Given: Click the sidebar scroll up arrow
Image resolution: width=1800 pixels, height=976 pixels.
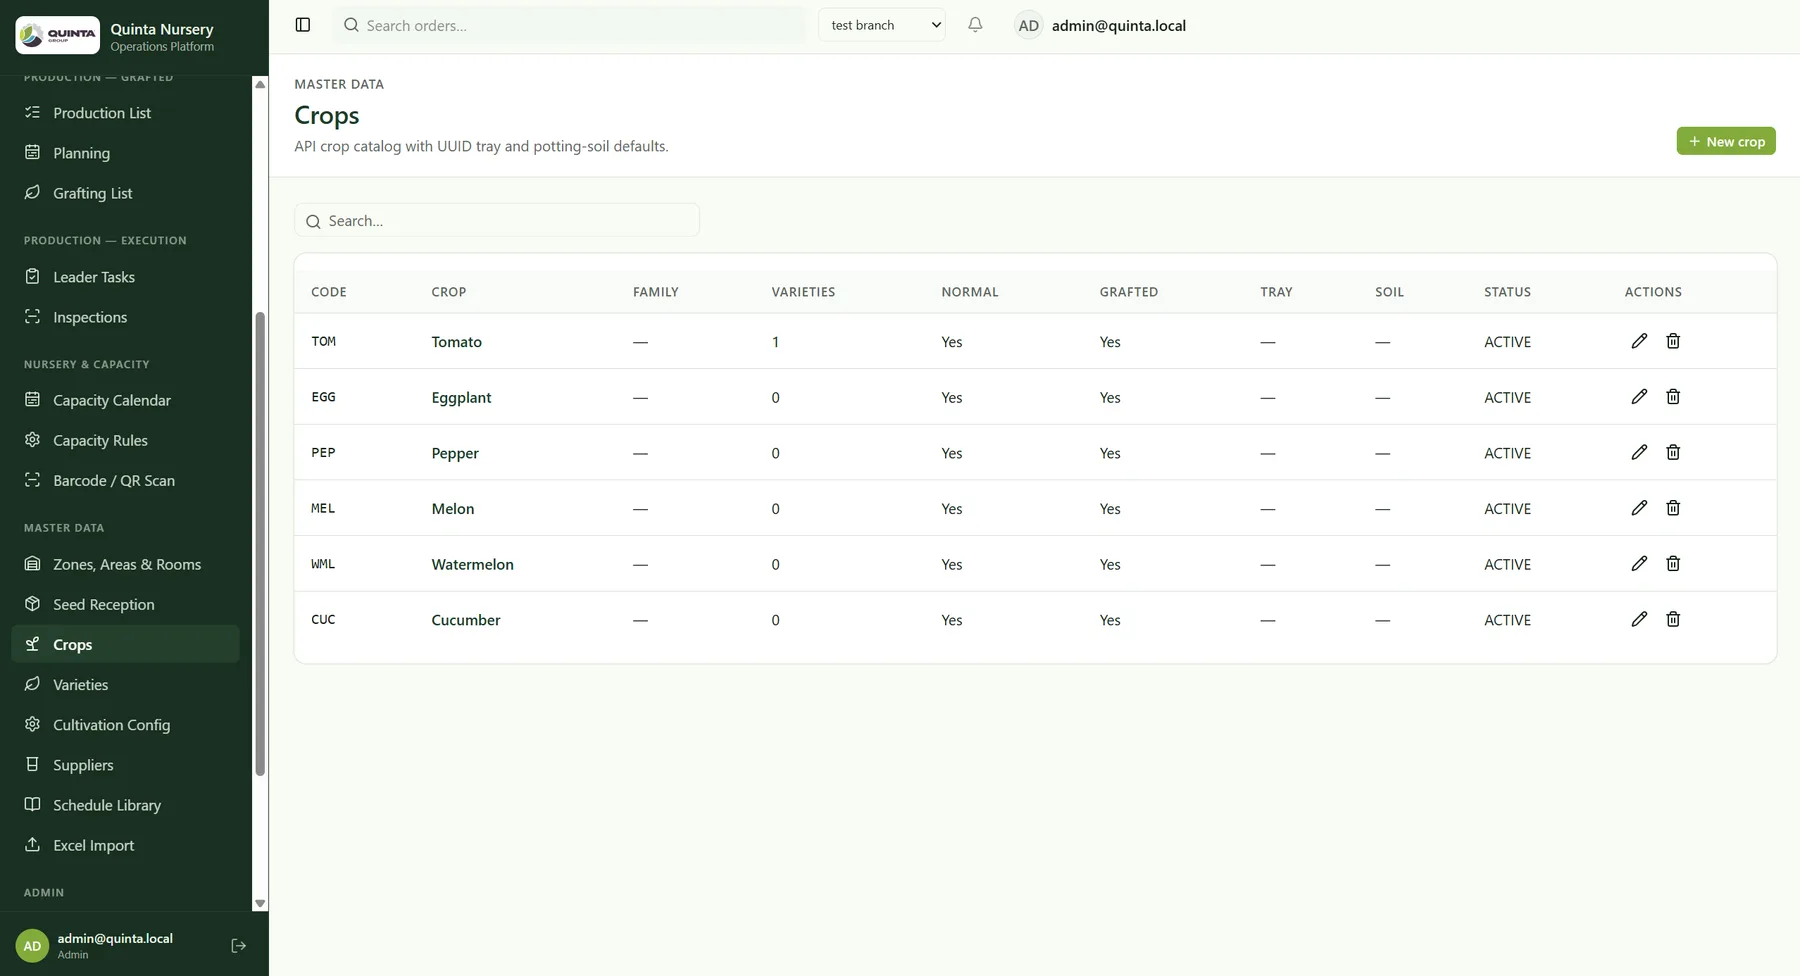Looking at the screenshot, I should point(260,84).
